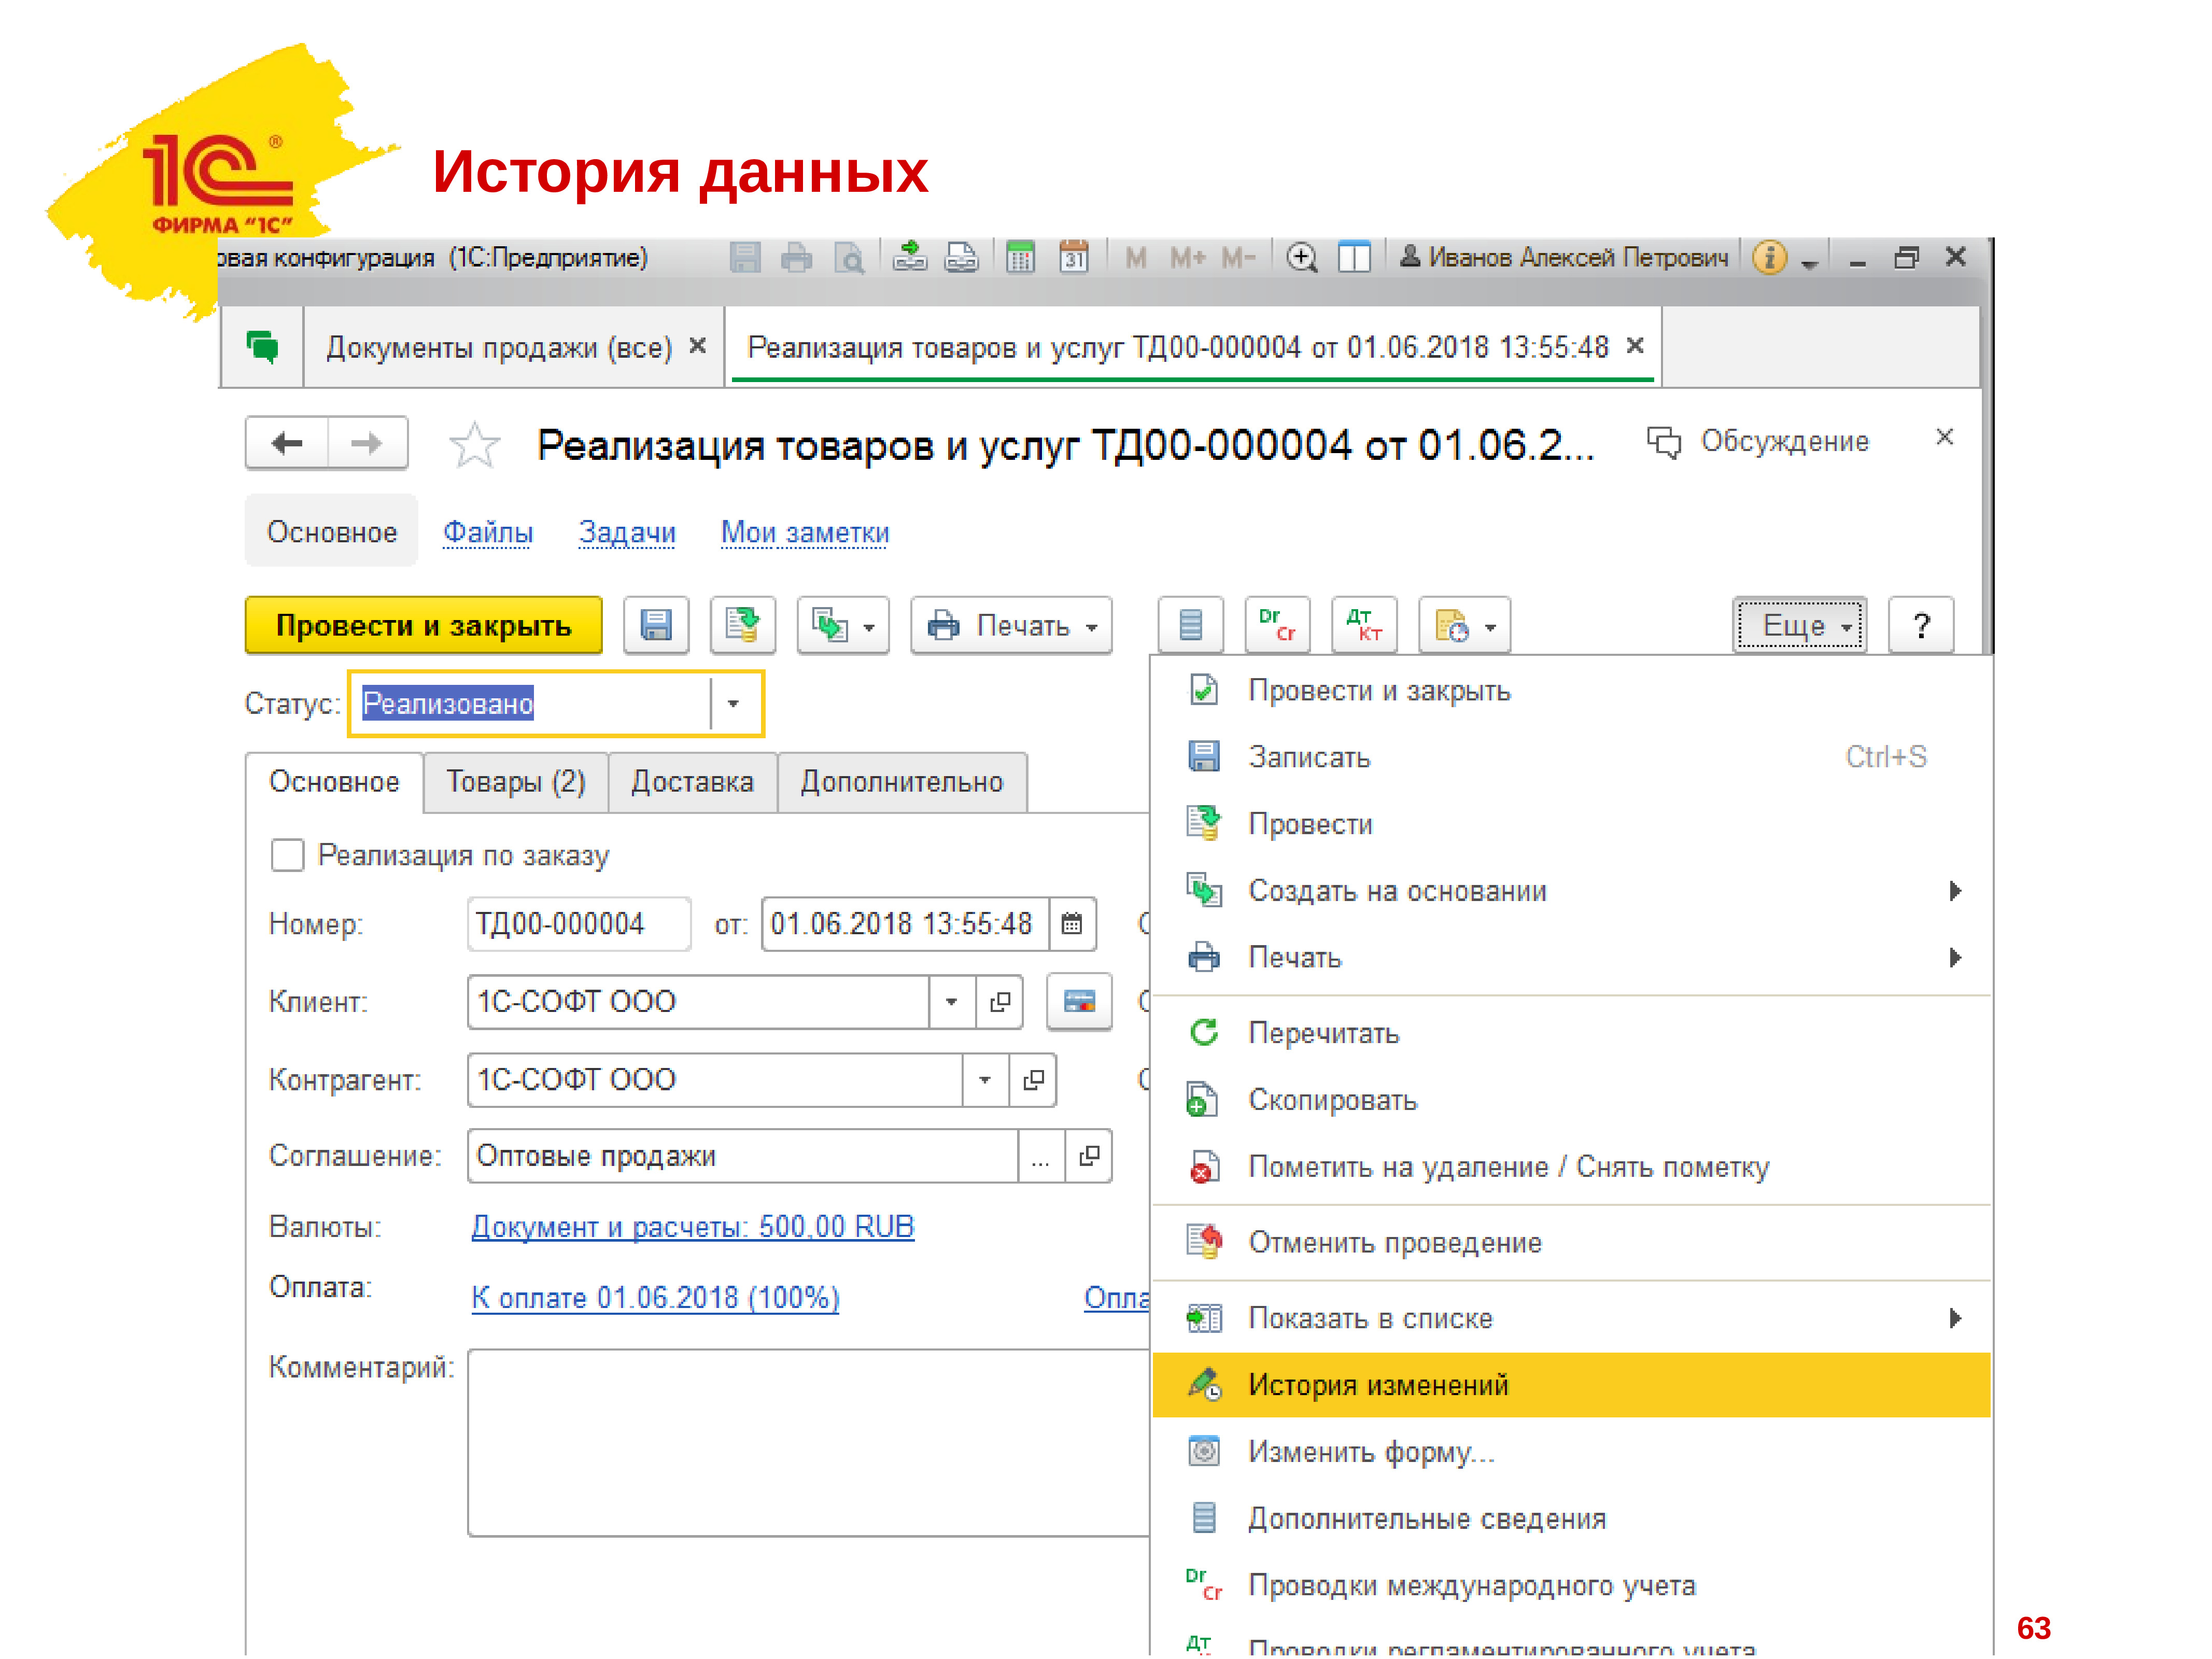This screenshot has height=1659, width=2212.
Task: Select Записать in the Еще menu
Action: (x=1571, y=758)
